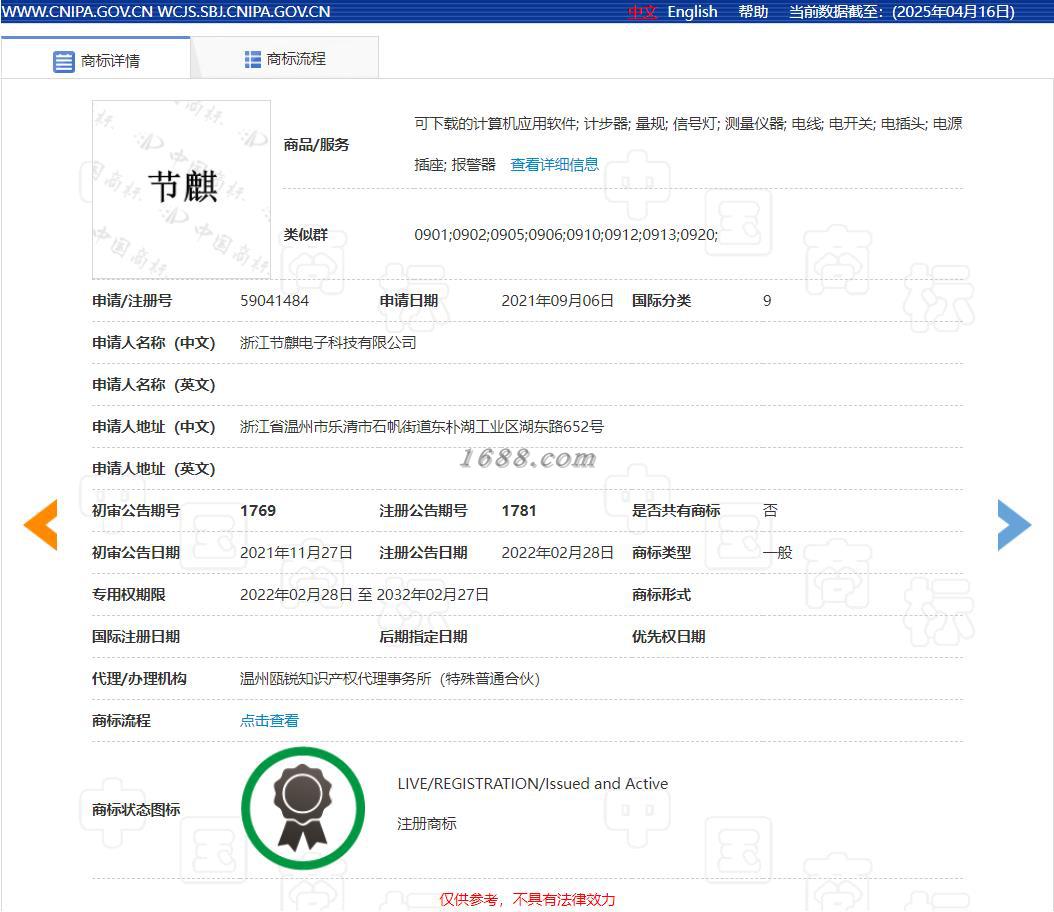Click 点击查看 to view trademark process

click(x=269, y=720)
